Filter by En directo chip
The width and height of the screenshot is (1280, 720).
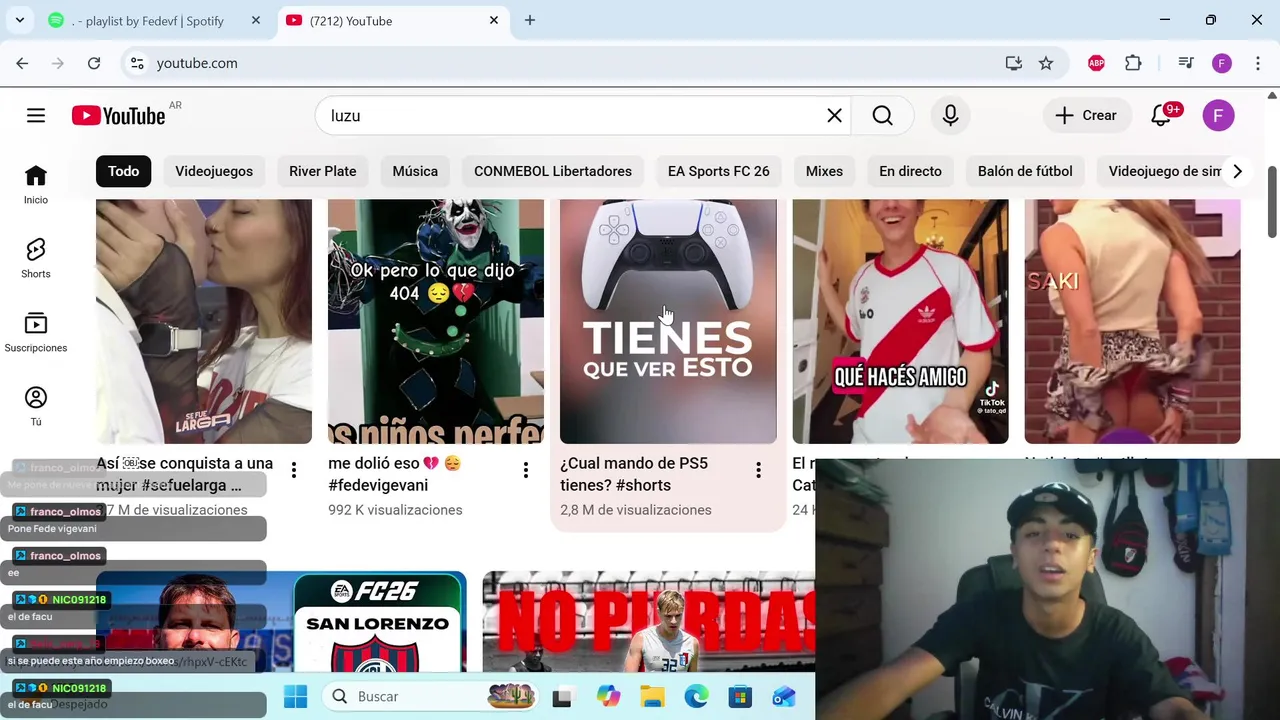point(910,171)
